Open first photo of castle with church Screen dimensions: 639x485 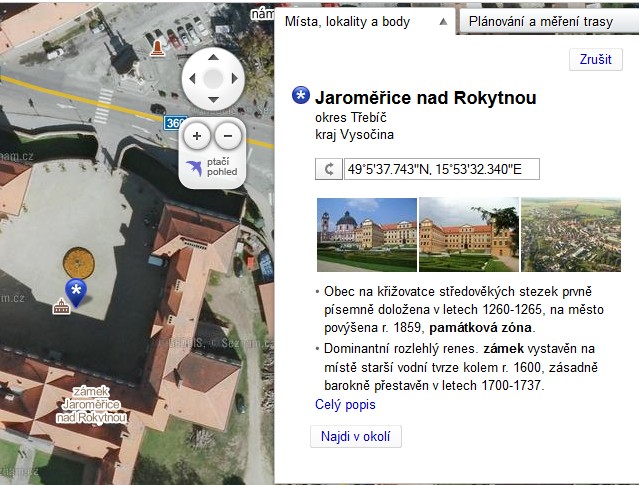[367, 235]
